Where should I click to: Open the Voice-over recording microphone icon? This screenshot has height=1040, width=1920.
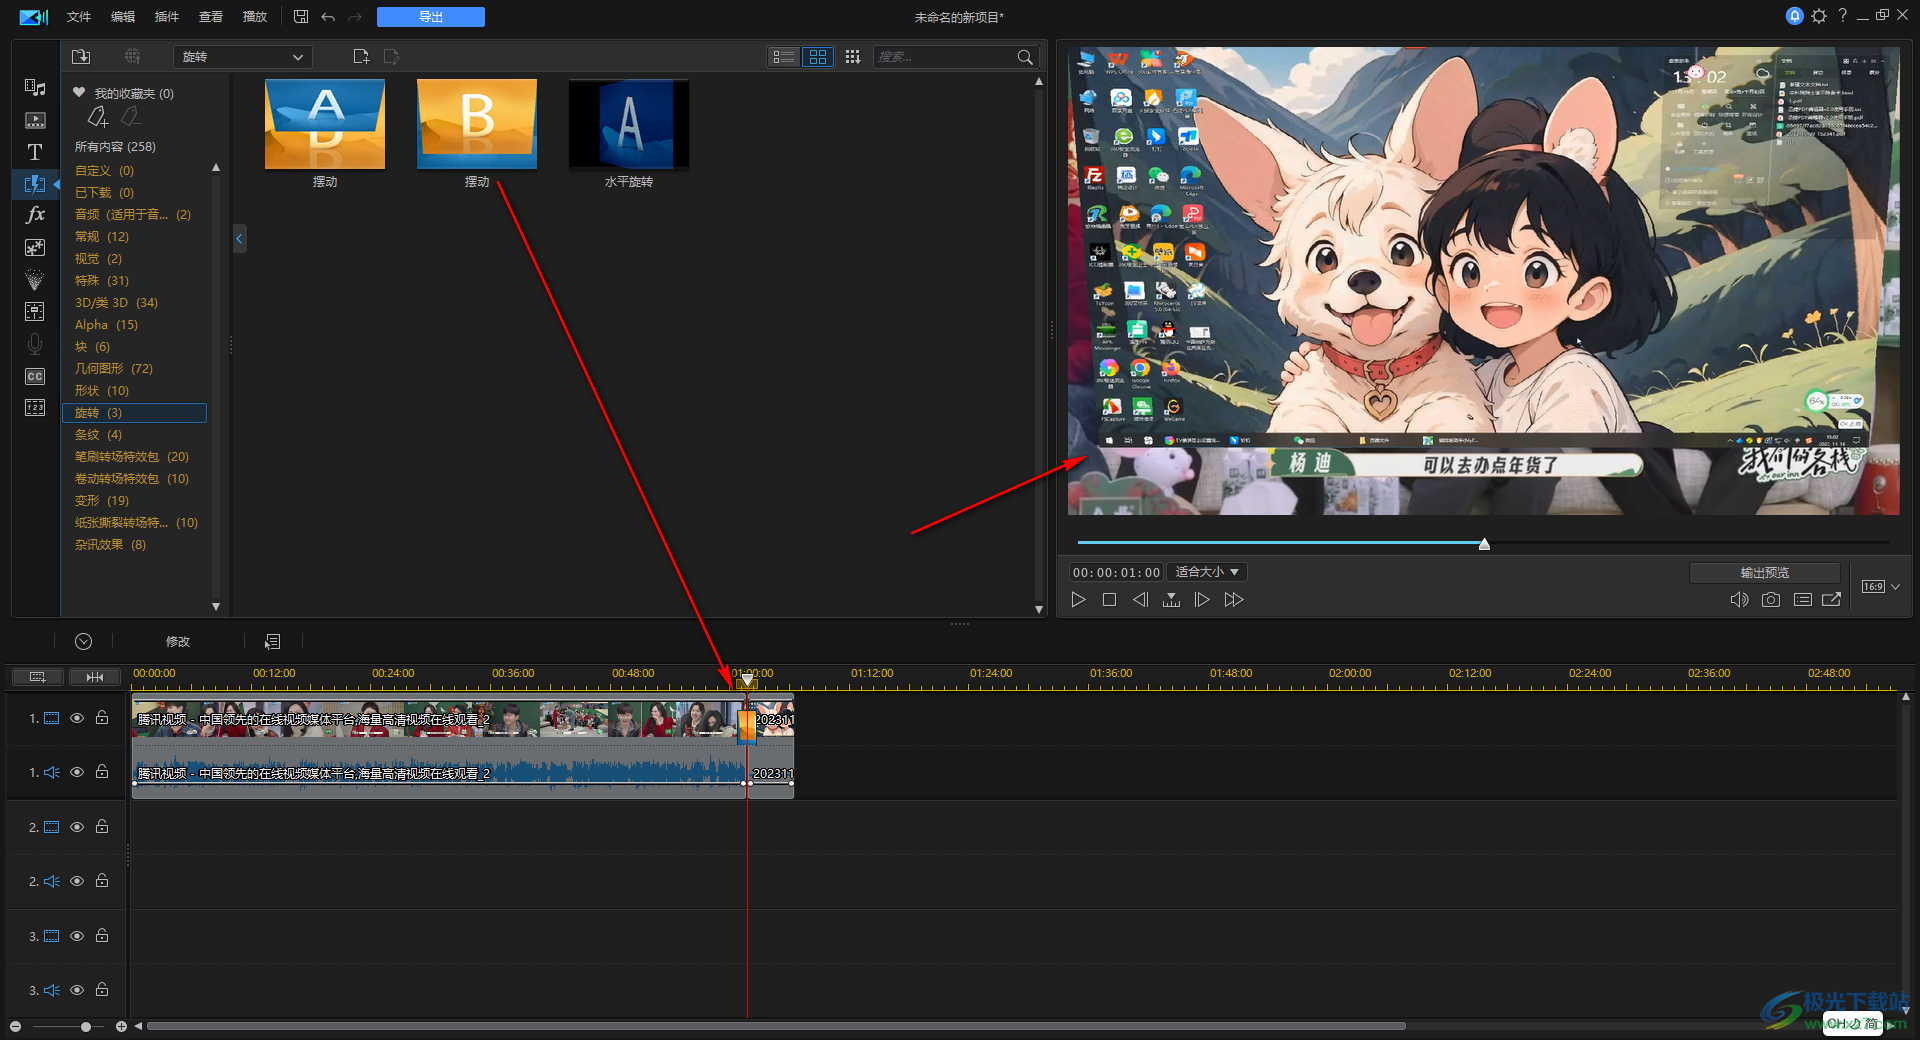[x=35, y=344]
